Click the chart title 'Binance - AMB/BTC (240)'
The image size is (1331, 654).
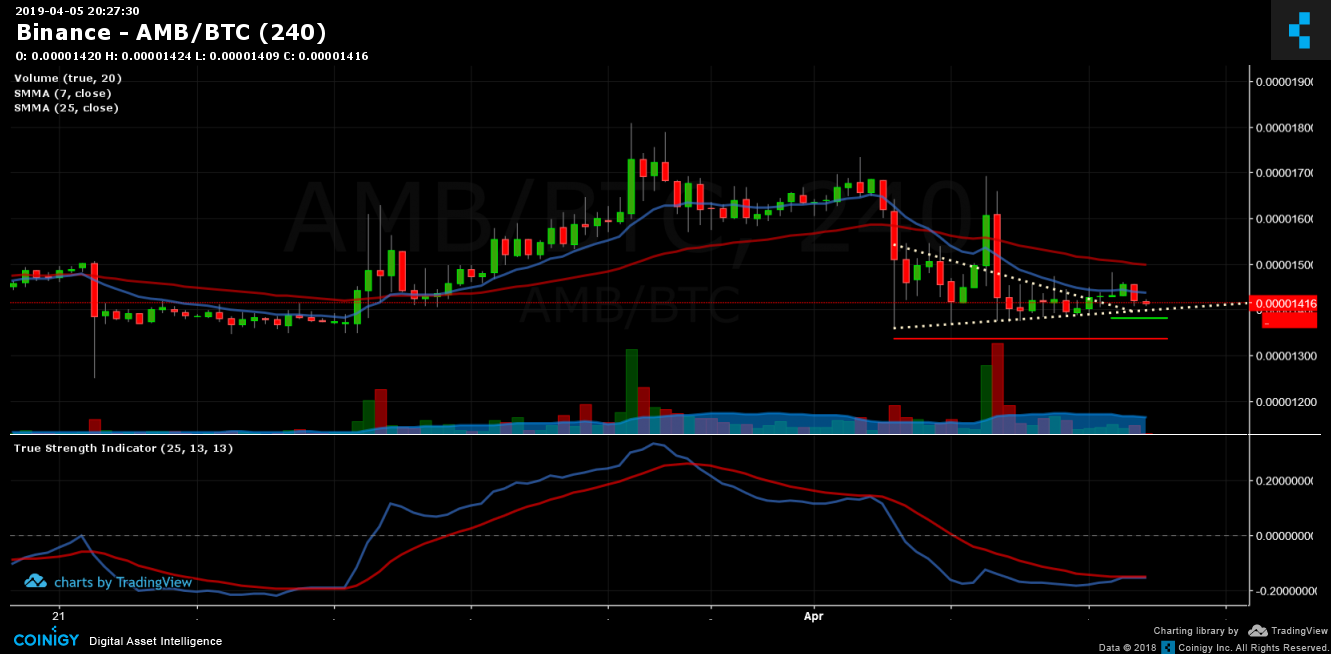(171, 33)
